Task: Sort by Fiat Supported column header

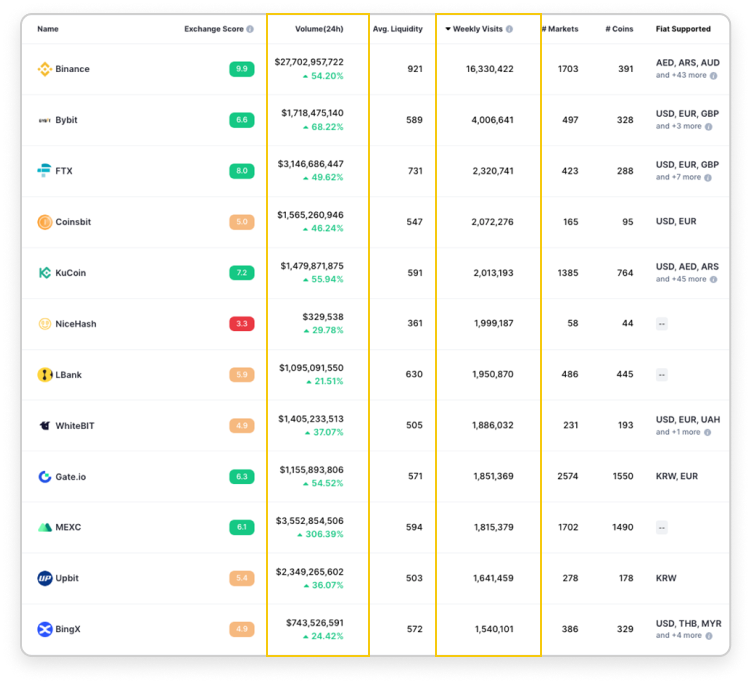Action: coord(683,29)
